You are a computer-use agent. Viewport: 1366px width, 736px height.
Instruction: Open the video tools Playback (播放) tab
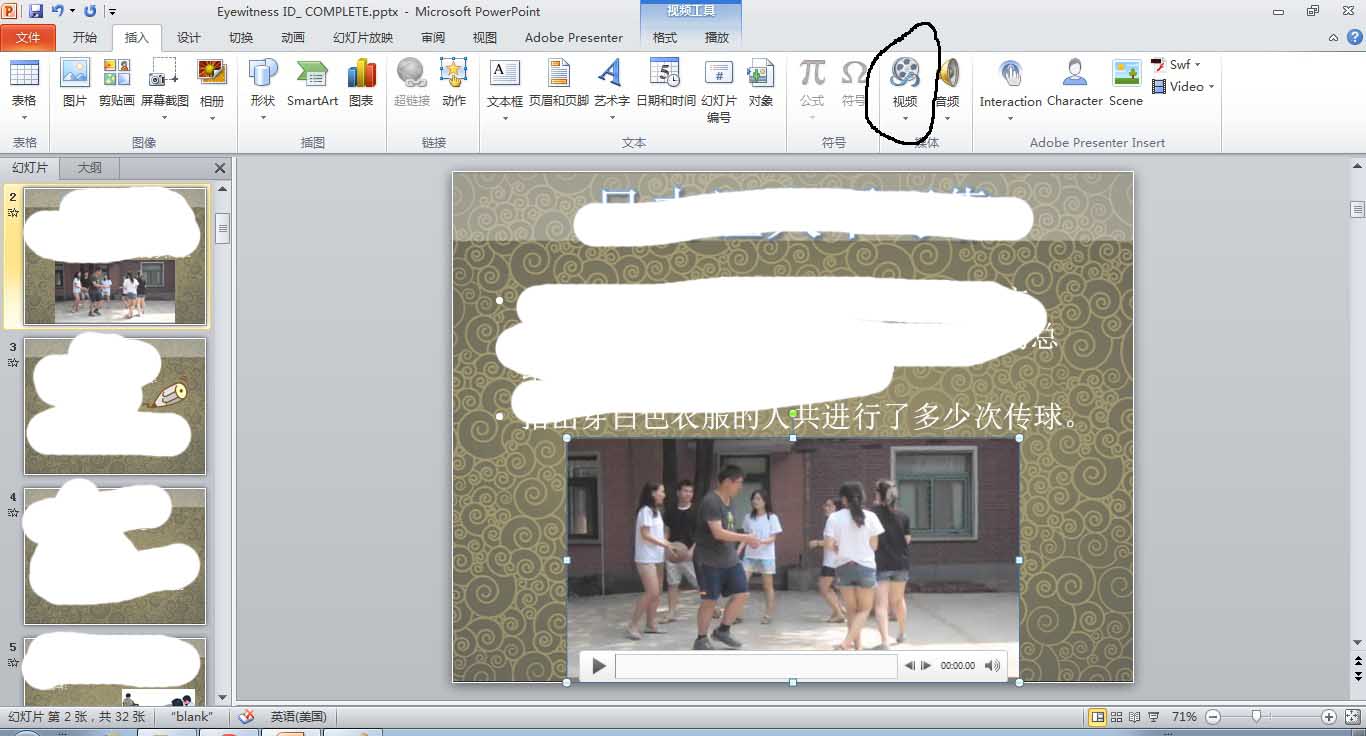(x=717, y=38)
